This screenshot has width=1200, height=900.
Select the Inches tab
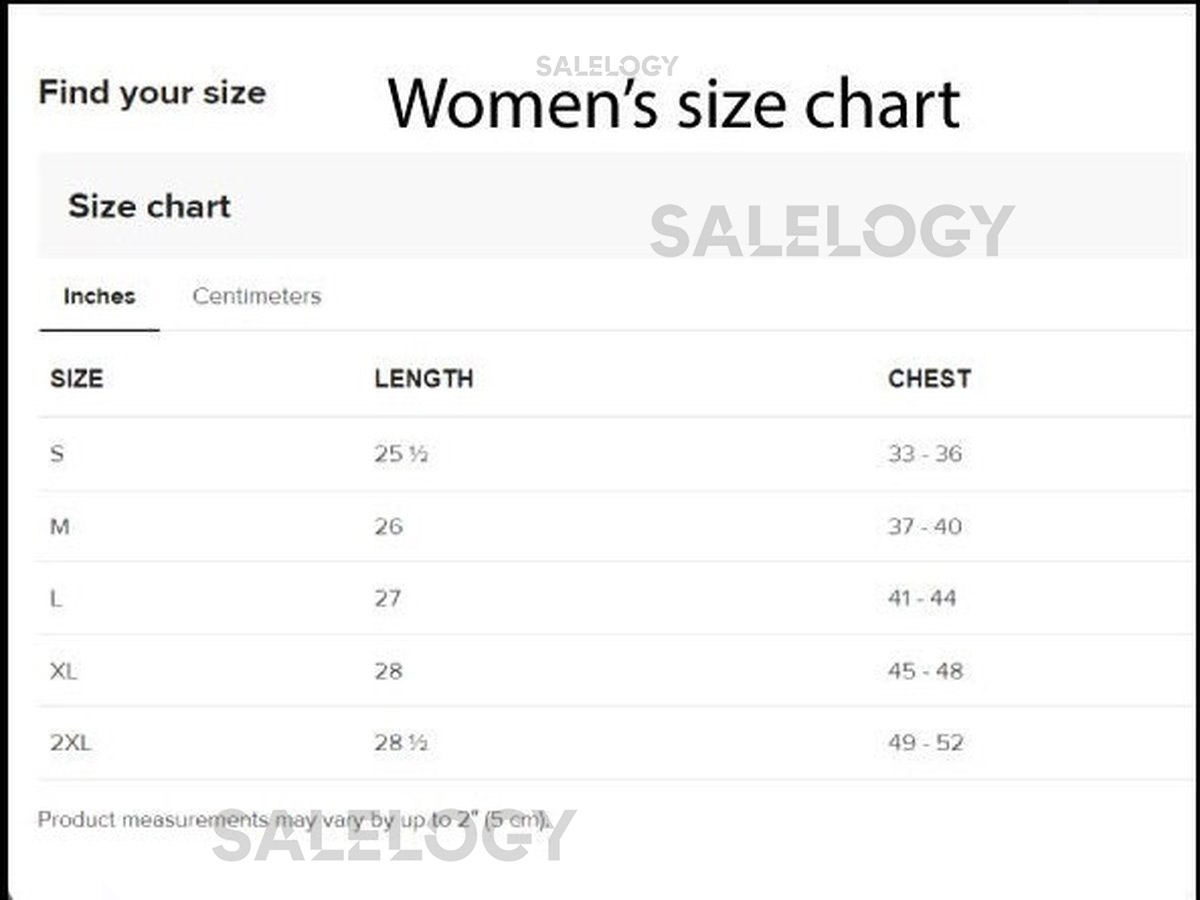[x=99, y=297]
